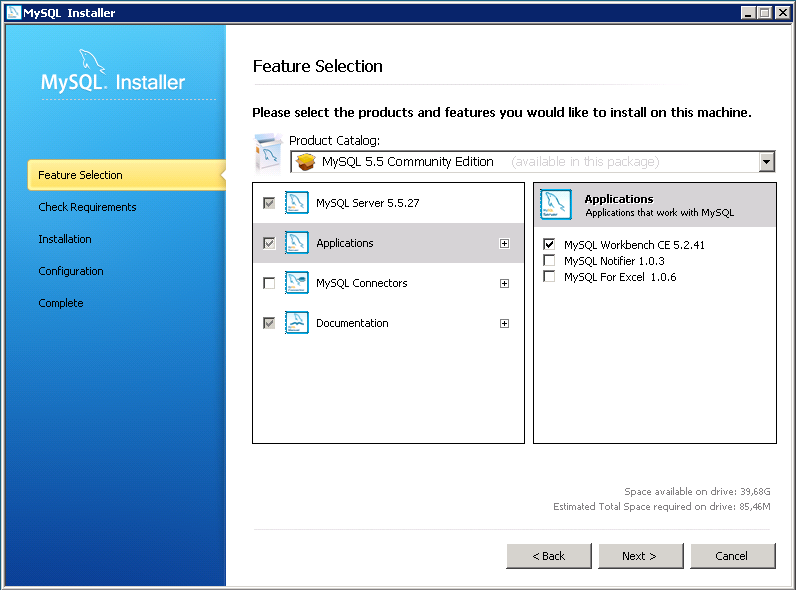Select the MySQL Server 5.5.27 row label
The image size is (796, 590).
click(x=368, y=203)
